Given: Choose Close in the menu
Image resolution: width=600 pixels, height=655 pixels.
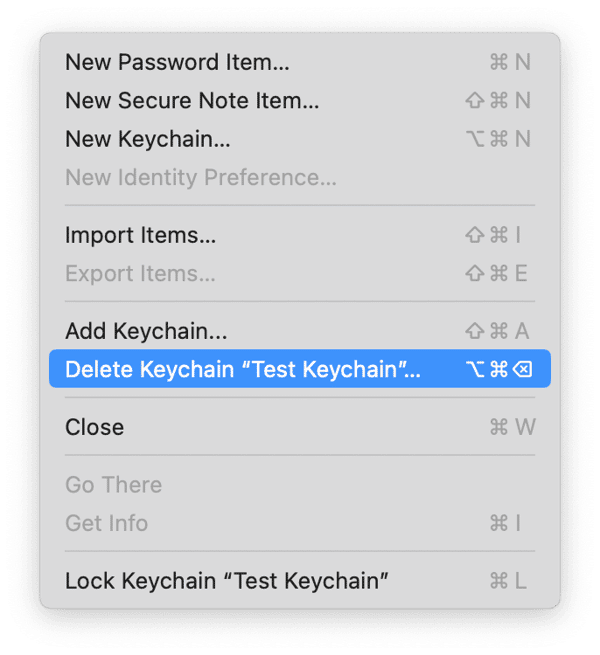Looking at the screenshot, I should point(94,427).
